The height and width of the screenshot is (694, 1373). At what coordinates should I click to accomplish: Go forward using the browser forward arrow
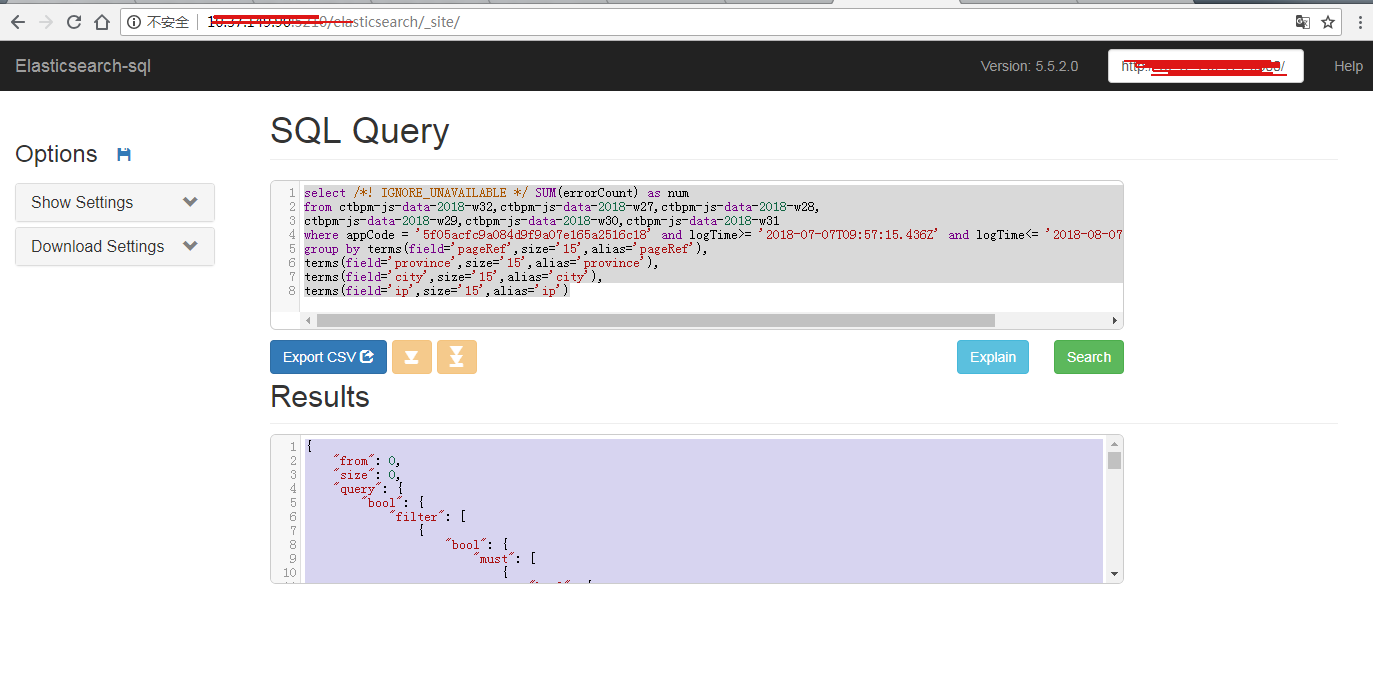[46, 22]
